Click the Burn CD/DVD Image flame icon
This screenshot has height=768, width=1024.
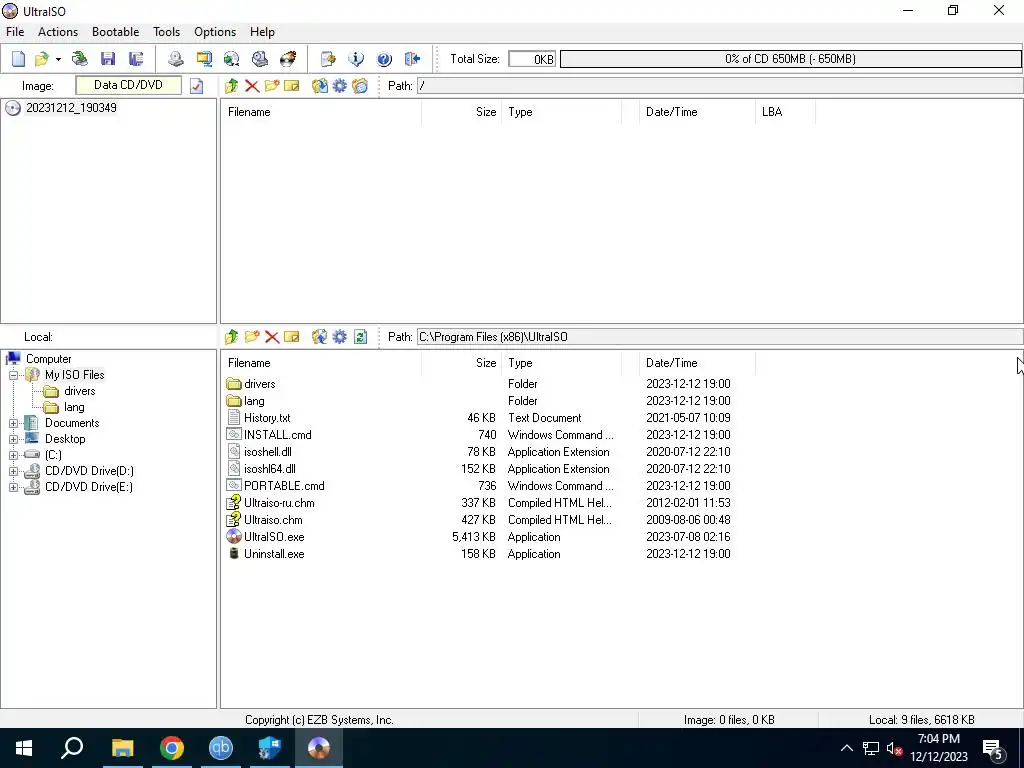(288, 59)
